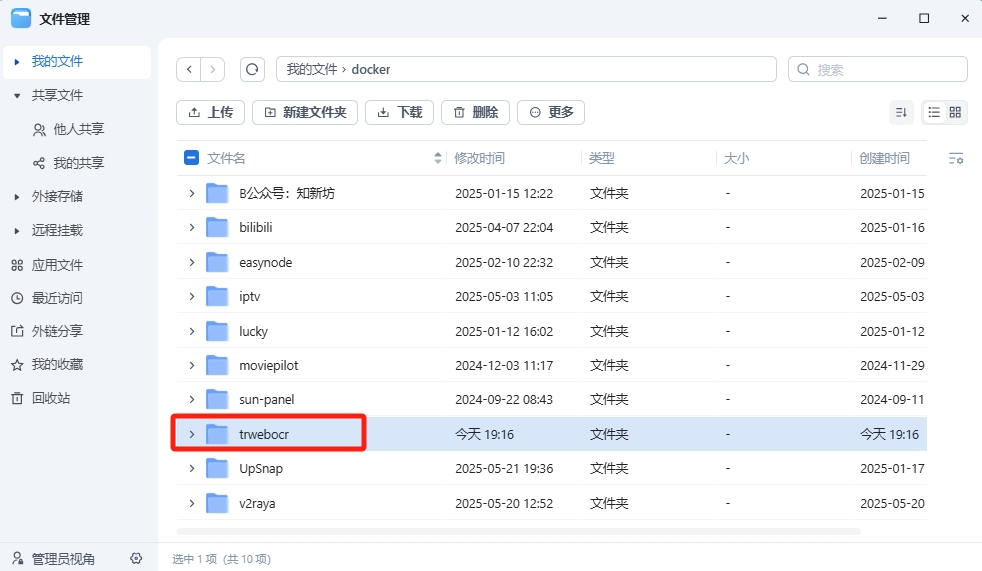Open settings gear beside 管理员视角

coord(136,558)
